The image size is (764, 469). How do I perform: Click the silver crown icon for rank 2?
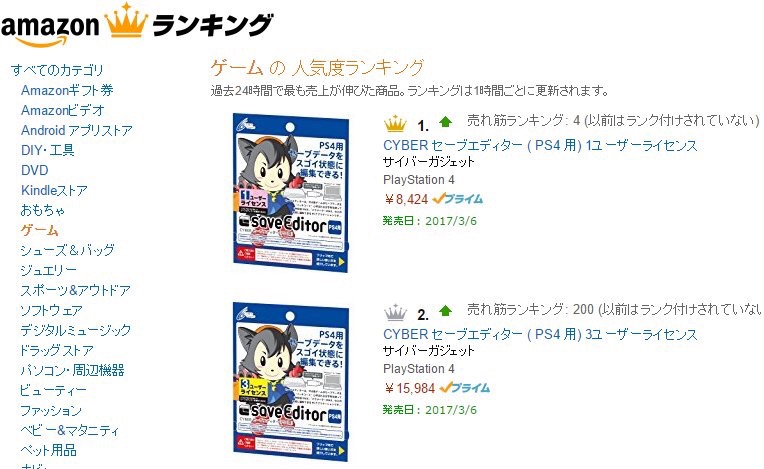[x=395, y=312]
